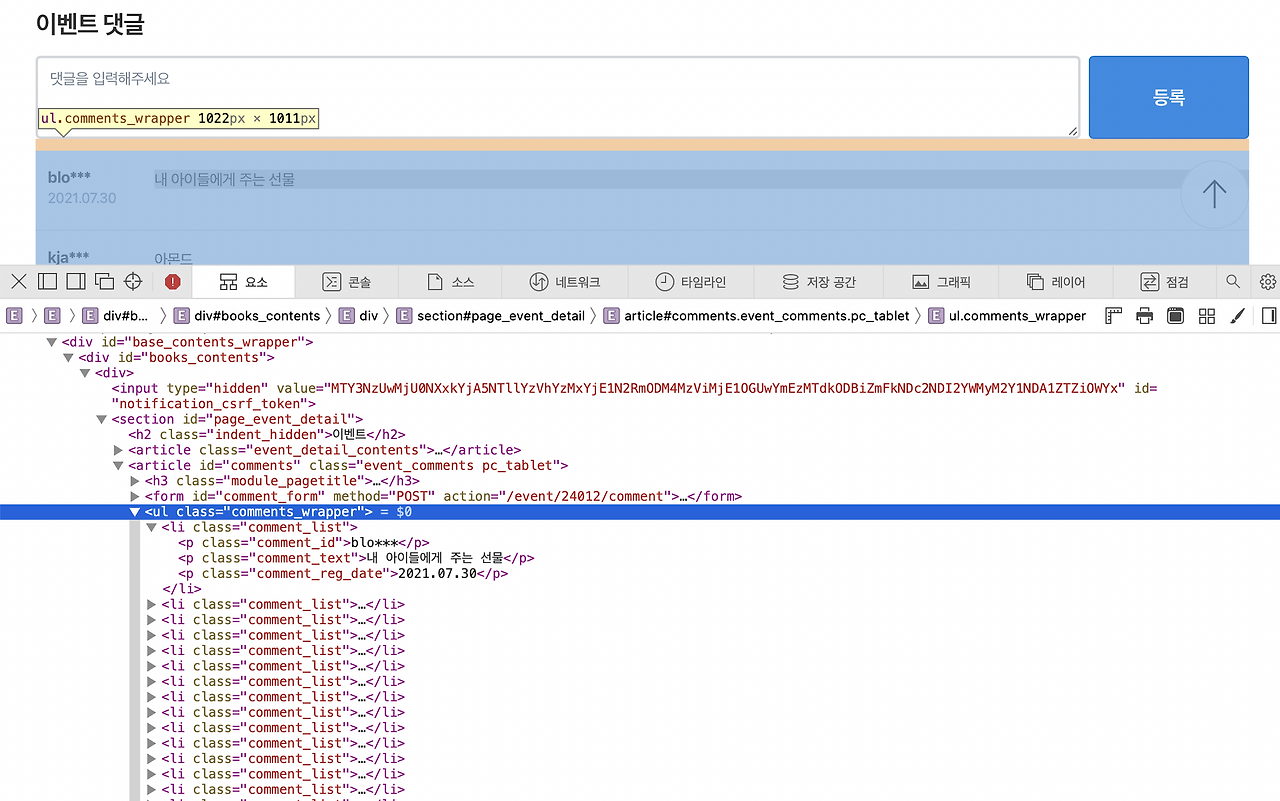Expand the form#comment_form node
The width and height of the screenshot is (1280, 801).
click(x=135, y=496)
